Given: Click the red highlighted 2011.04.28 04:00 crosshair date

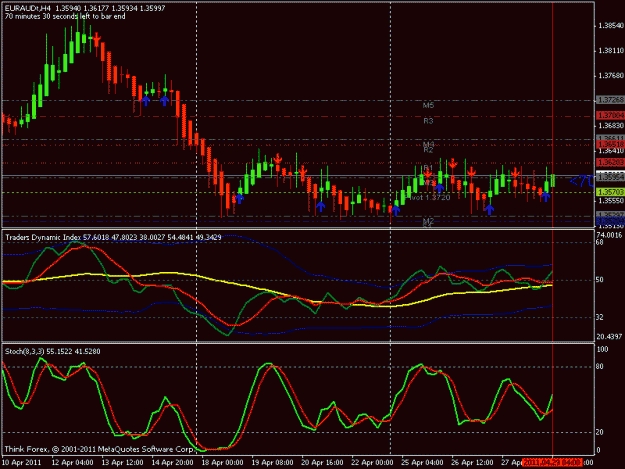Looking at the screenshot, I should point(552,463).
